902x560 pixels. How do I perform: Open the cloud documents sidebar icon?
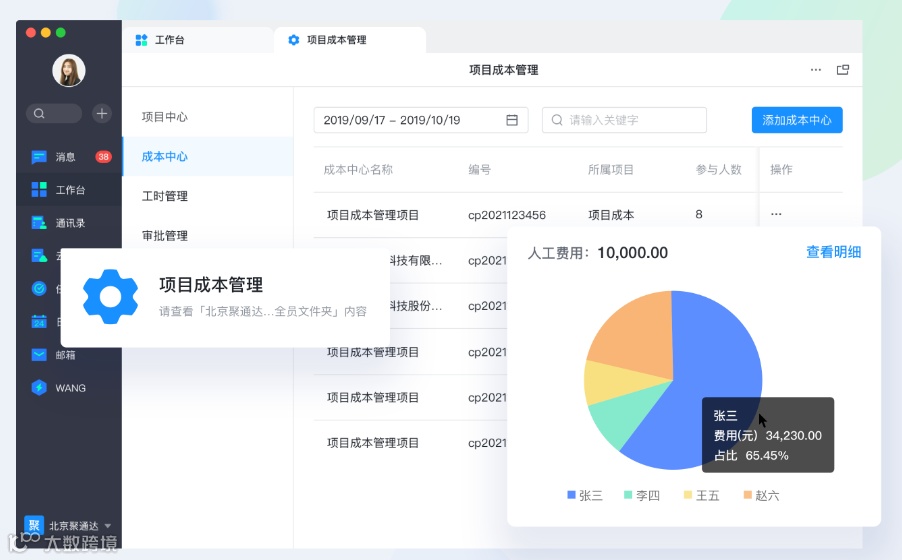(39, 256)
